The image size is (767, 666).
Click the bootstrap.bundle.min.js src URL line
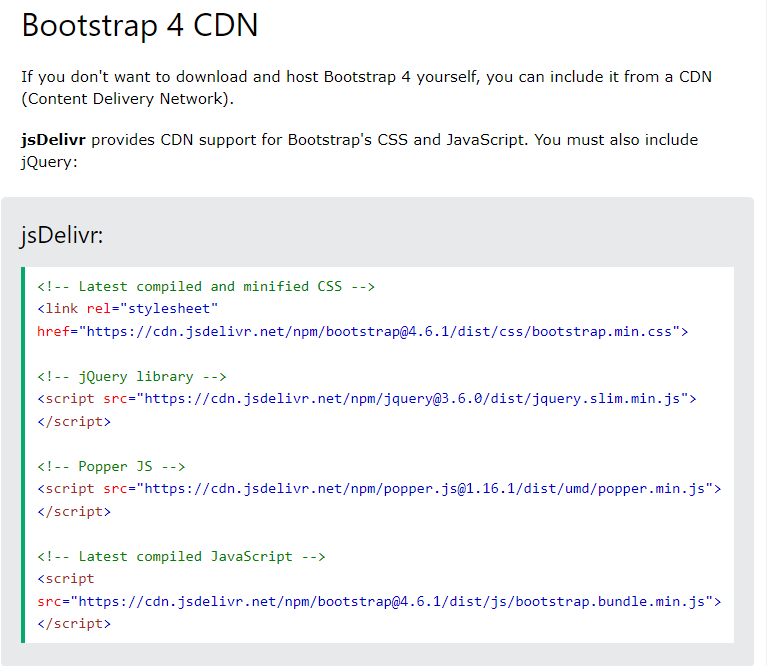point(379,601)
